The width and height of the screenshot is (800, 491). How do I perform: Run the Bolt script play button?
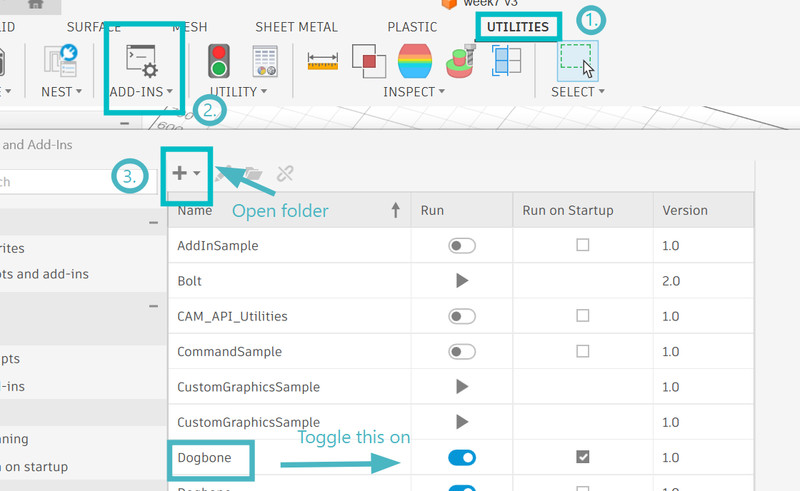[462, 281]
